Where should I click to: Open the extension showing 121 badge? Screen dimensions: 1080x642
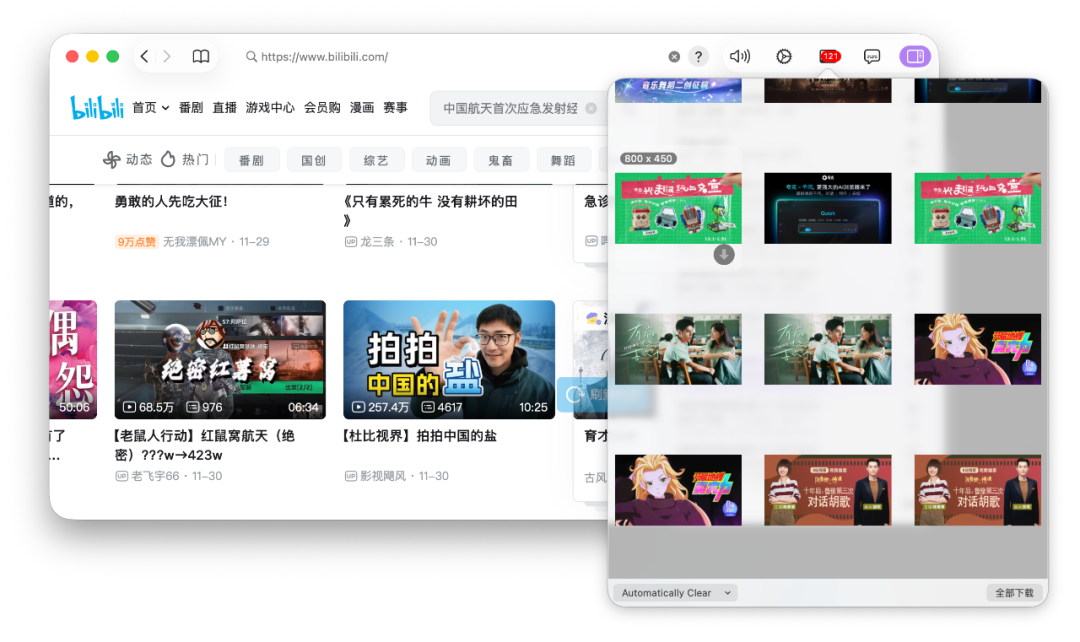tap(829, 56)
